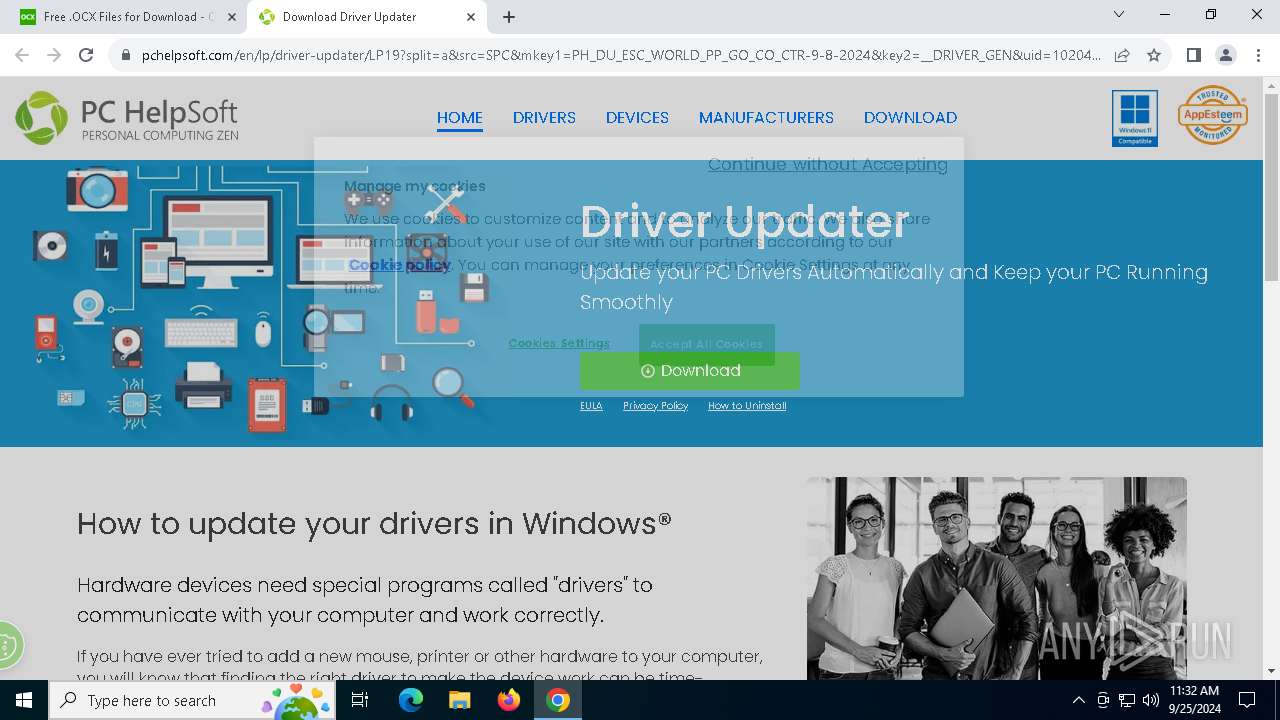Launch Firefox from the taskbar
Image resolution: width=1280 pixels, height=720 pixels.
coord(509,700)
